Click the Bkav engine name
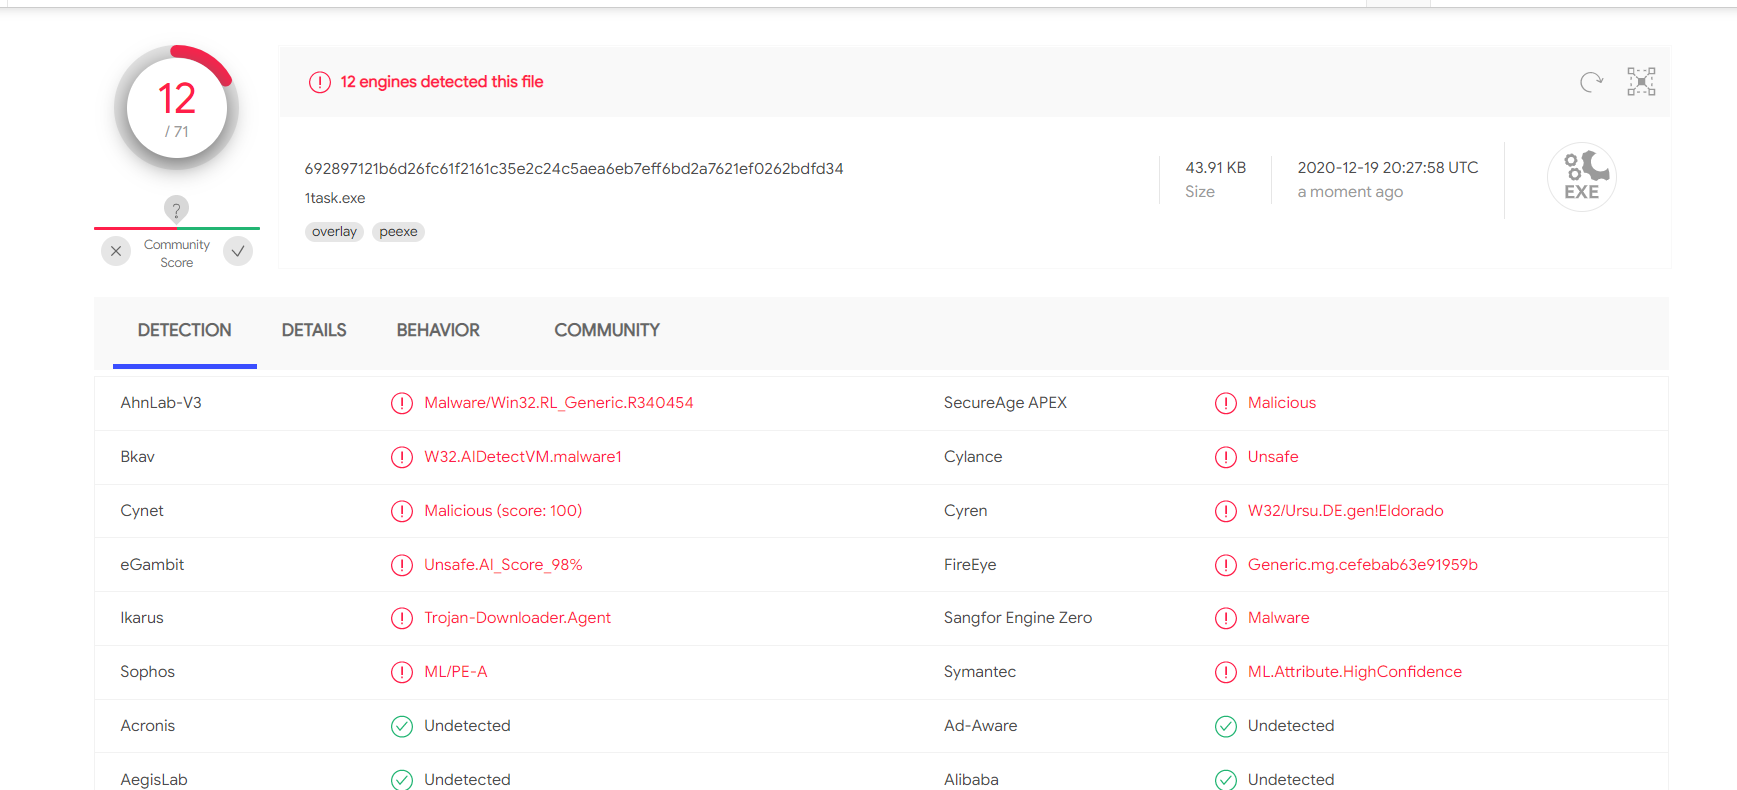1737x790 pixels. (137, 457)
